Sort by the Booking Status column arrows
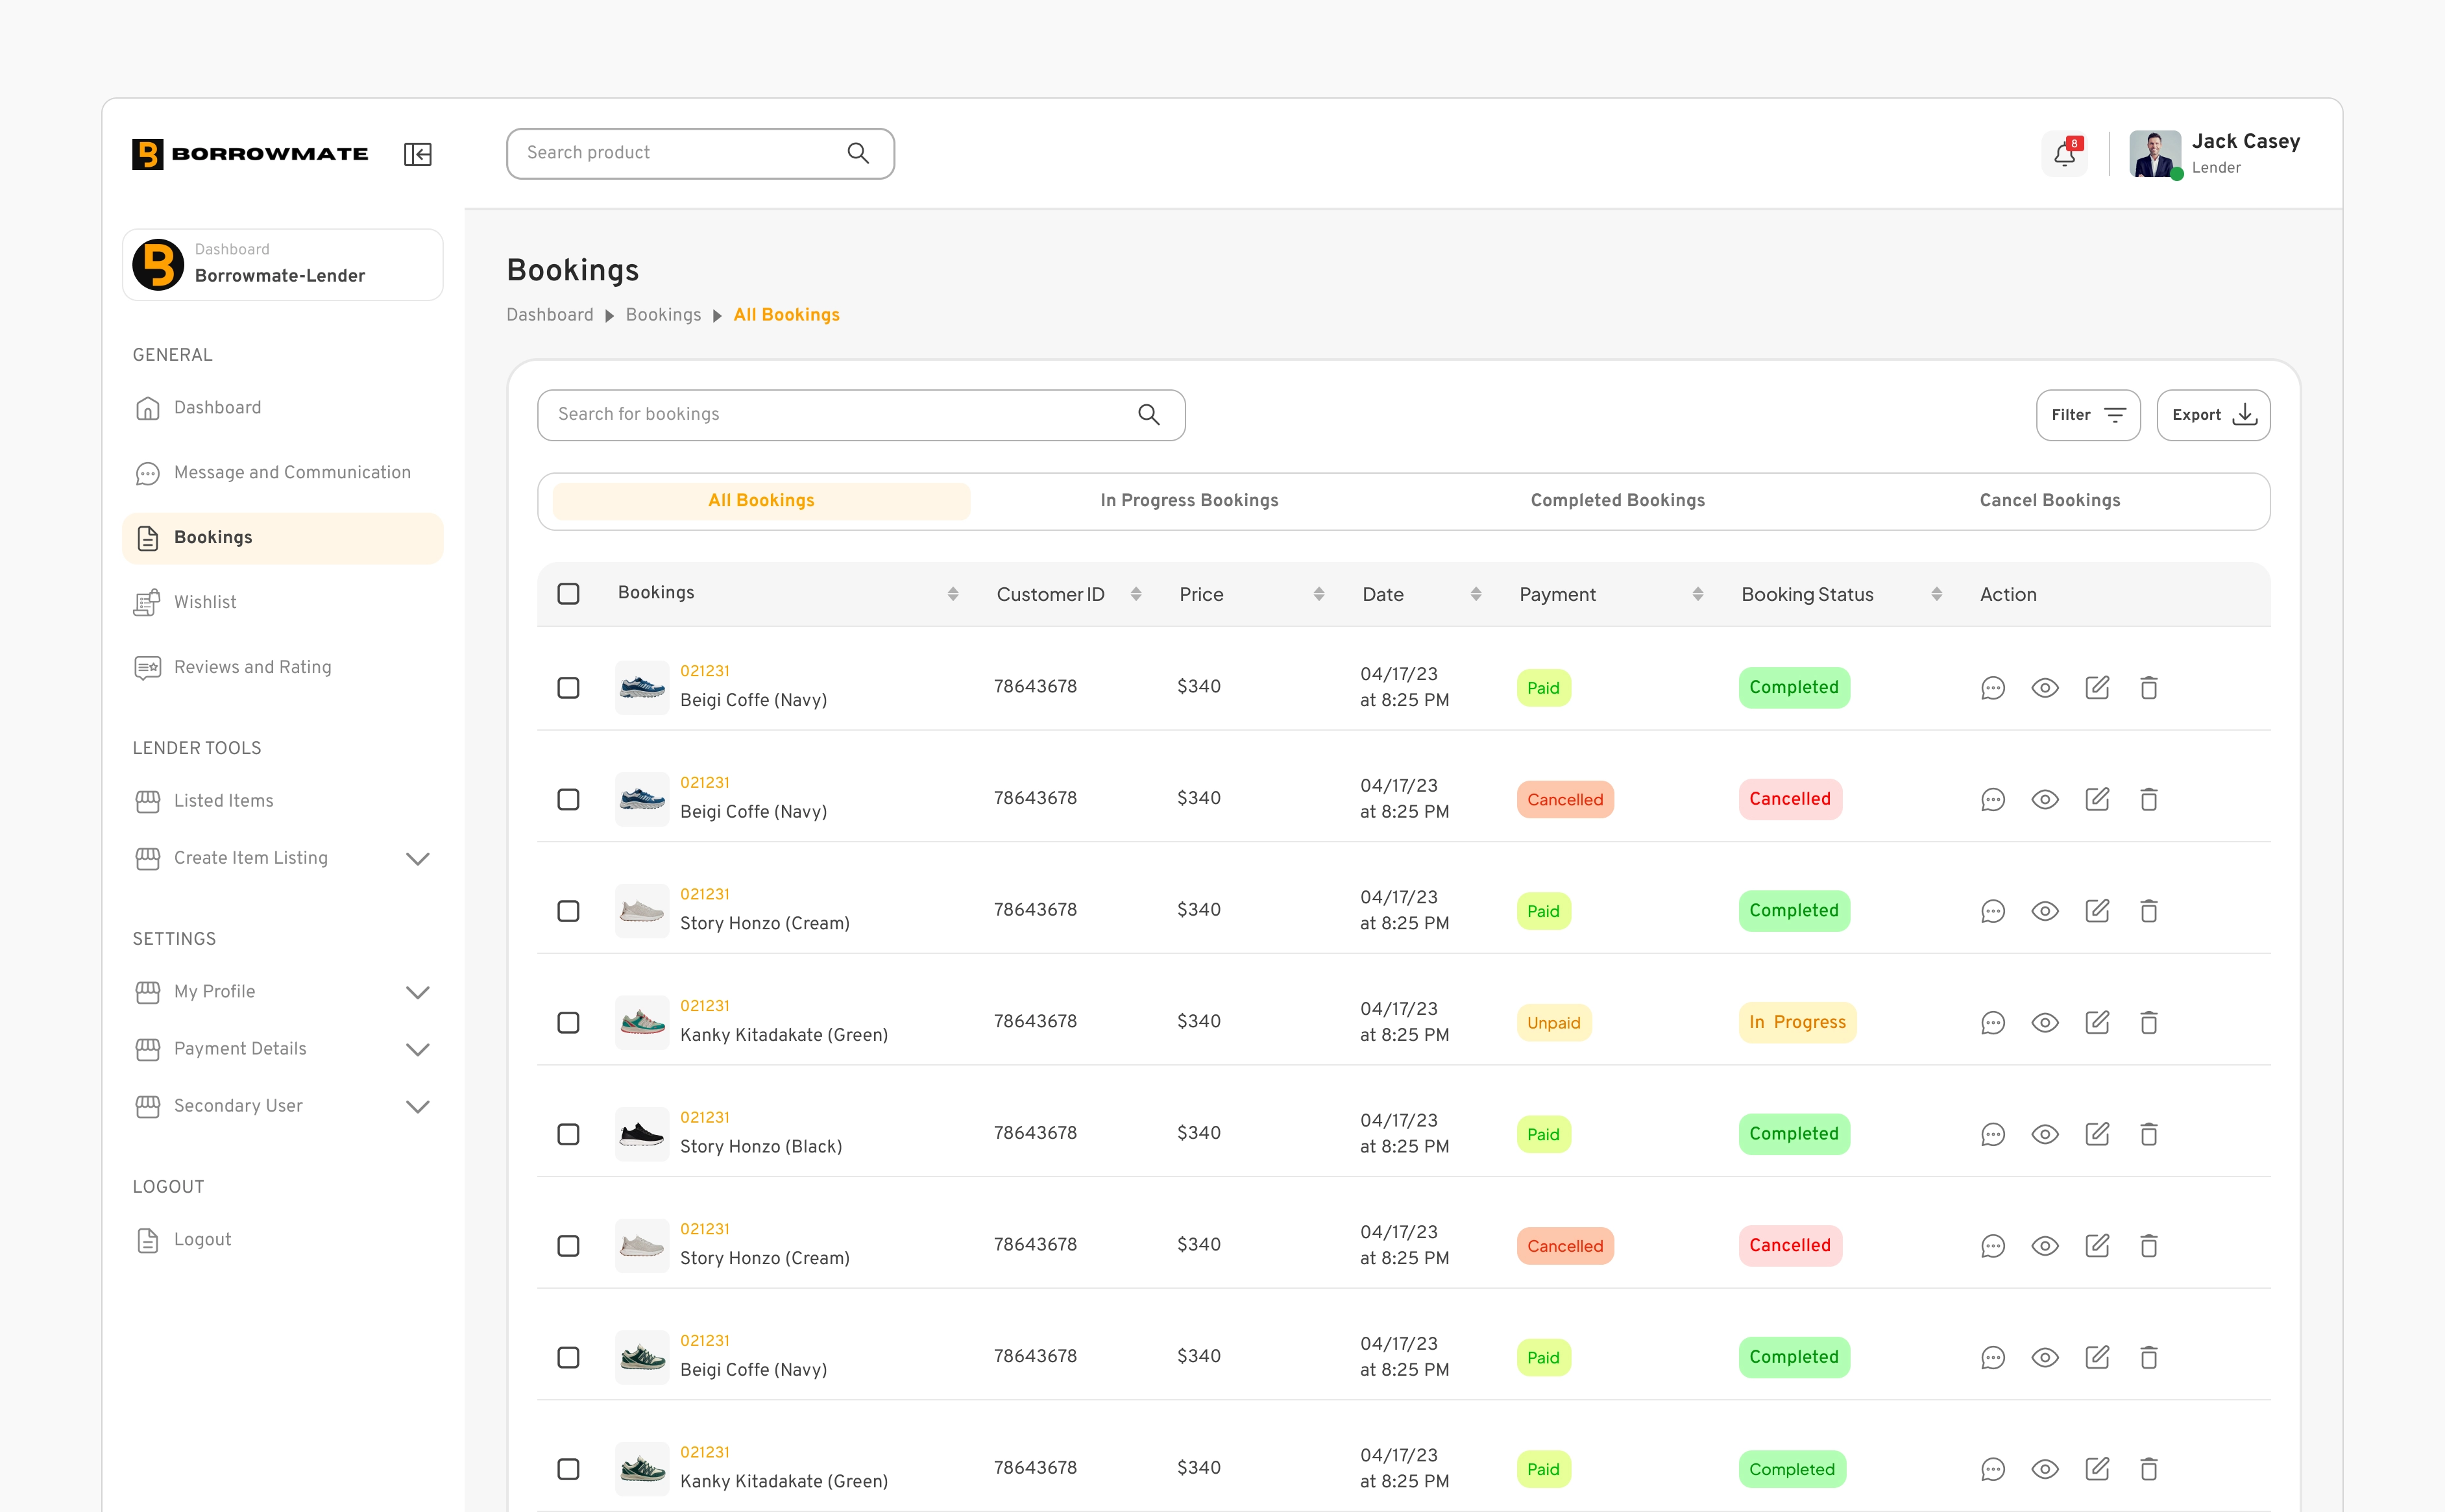Screen dimensions: 2445x1512 pyautogui.click(x=1937, y=594)
